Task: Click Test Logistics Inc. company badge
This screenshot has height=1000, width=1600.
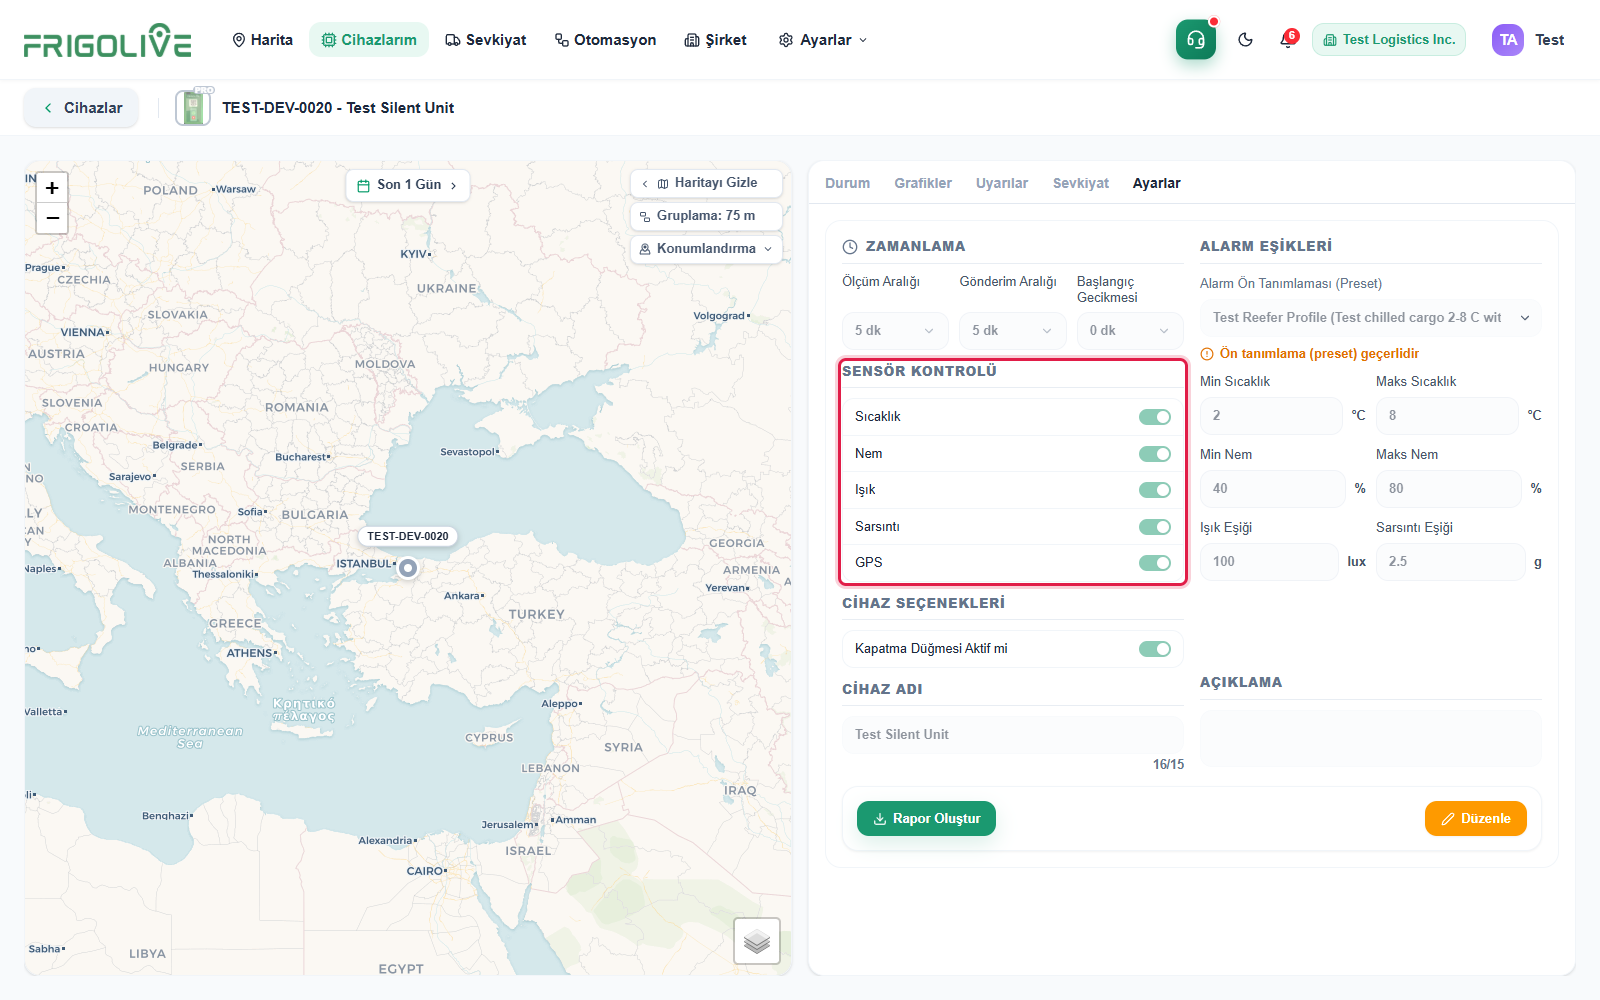Action: pyautogui.click(x=1389, y=40)
